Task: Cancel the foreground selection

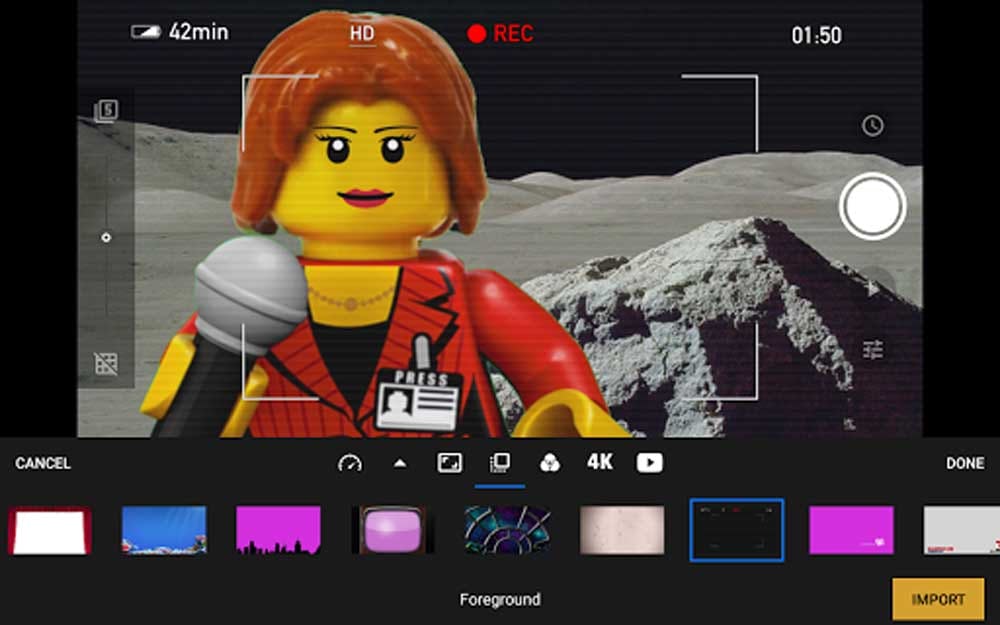Action: (43, 463)
